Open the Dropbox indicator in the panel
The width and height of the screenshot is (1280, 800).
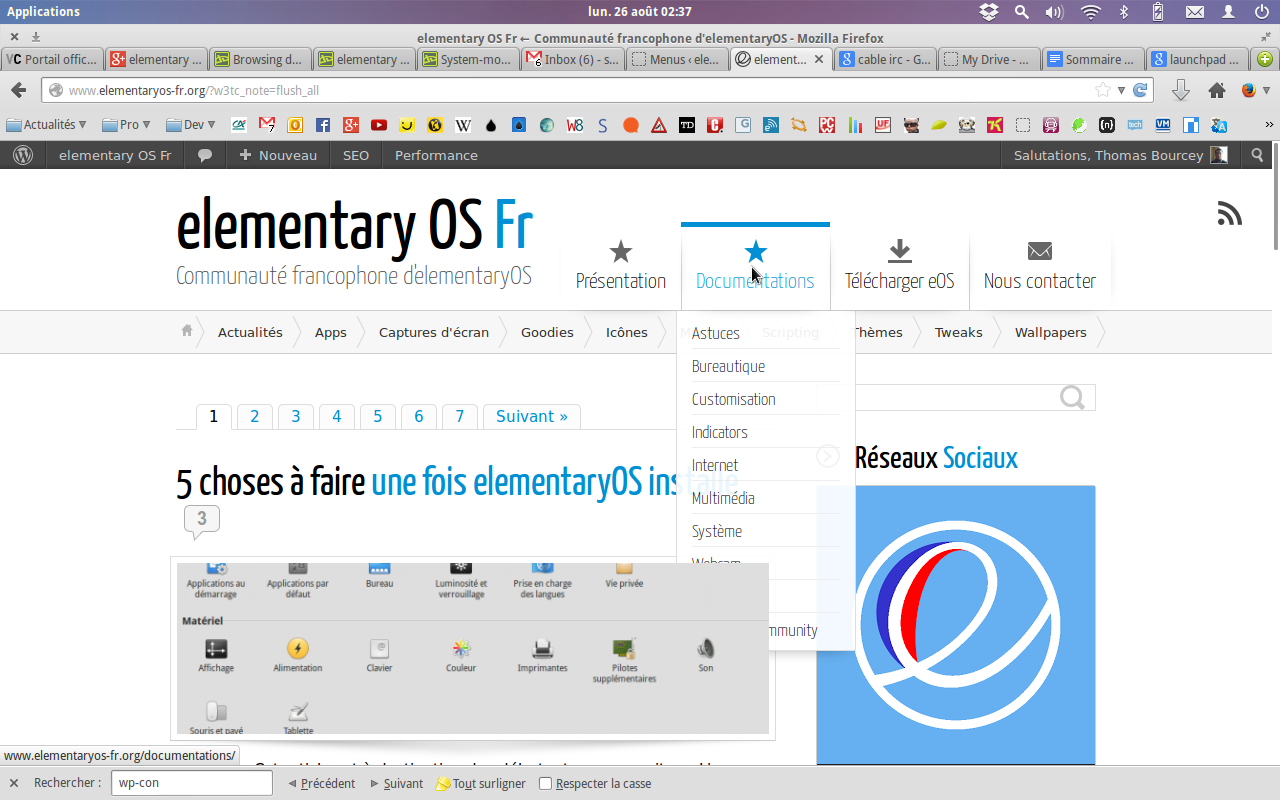[989, 12]
